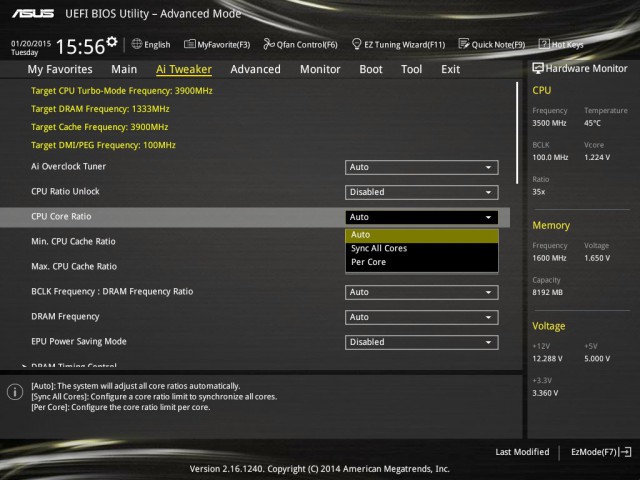Image resolution: width=640 pixels, height=480 pixels.
Task: Click memory capacity value 8192 MB
Action: 547,293
